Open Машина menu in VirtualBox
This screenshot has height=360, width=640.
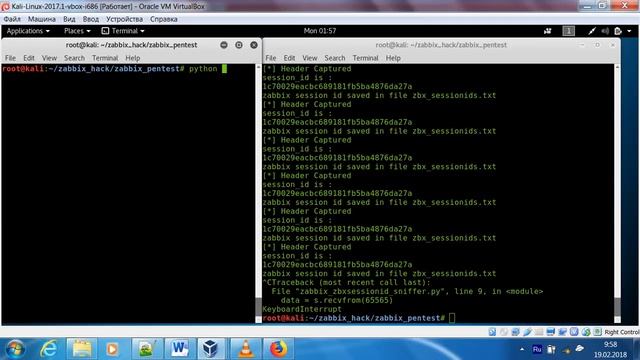[42, 19]
